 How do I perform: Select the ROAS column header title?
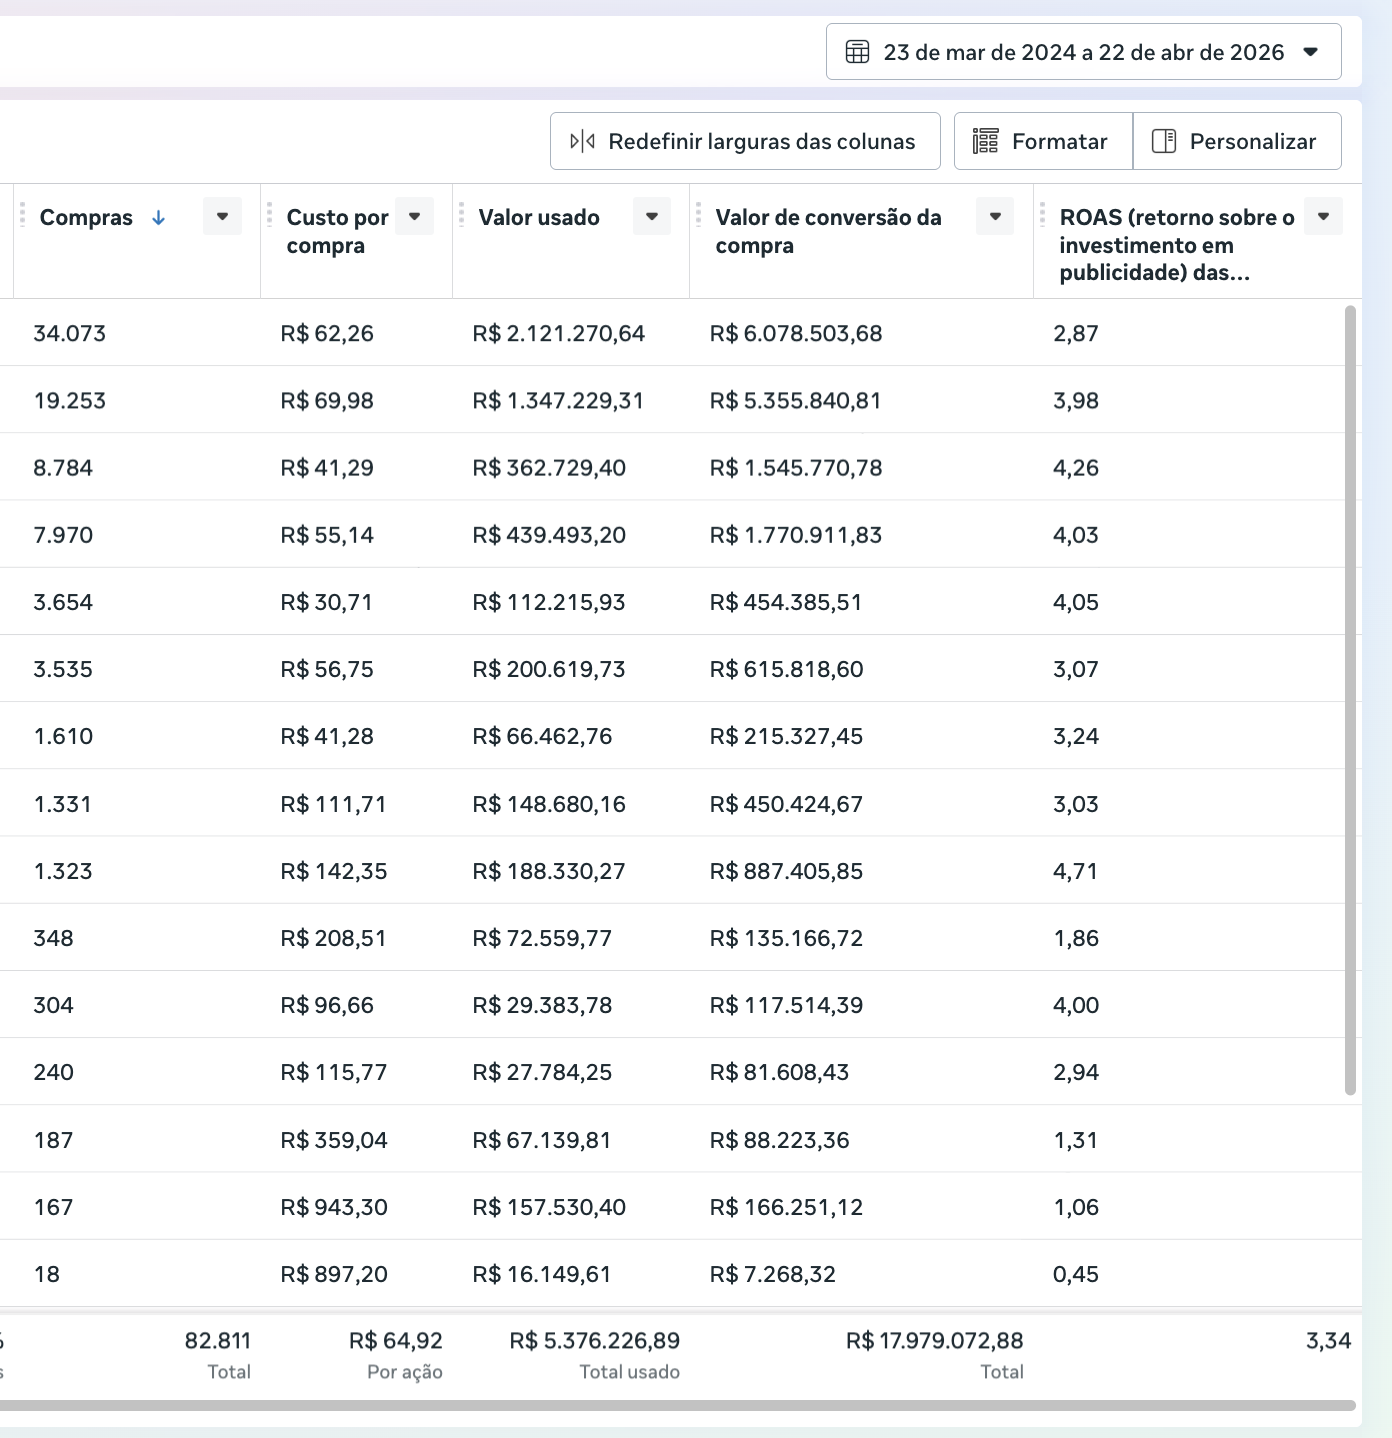click(x=1175, y=245)
